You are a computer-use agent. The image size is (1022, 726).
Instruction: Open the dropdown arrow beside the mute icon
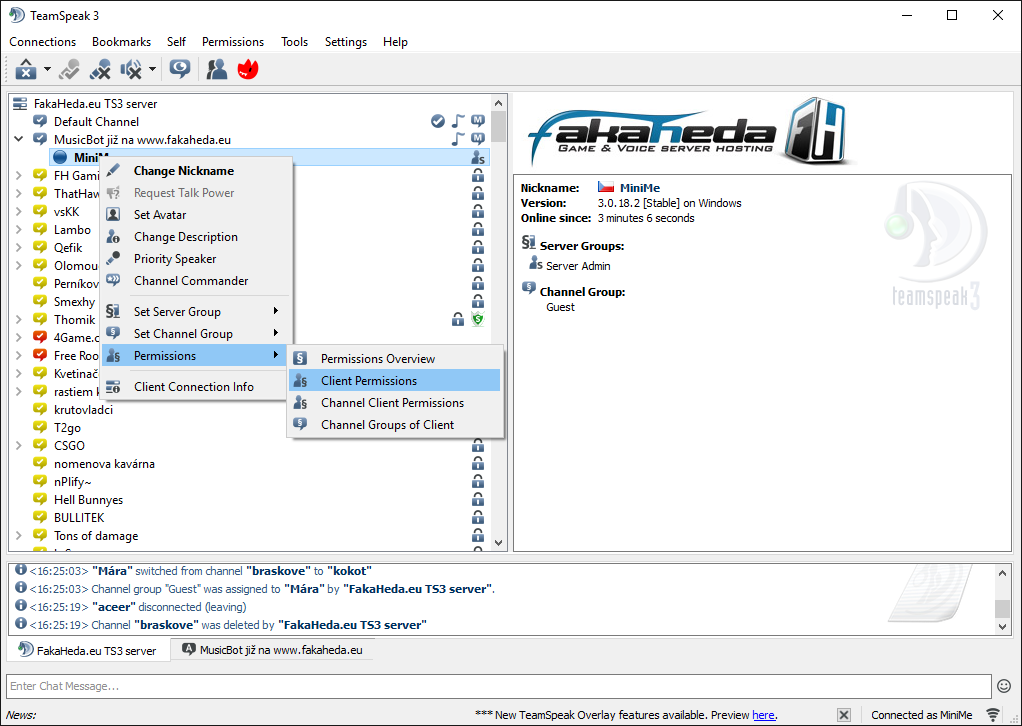click(152, 69)
